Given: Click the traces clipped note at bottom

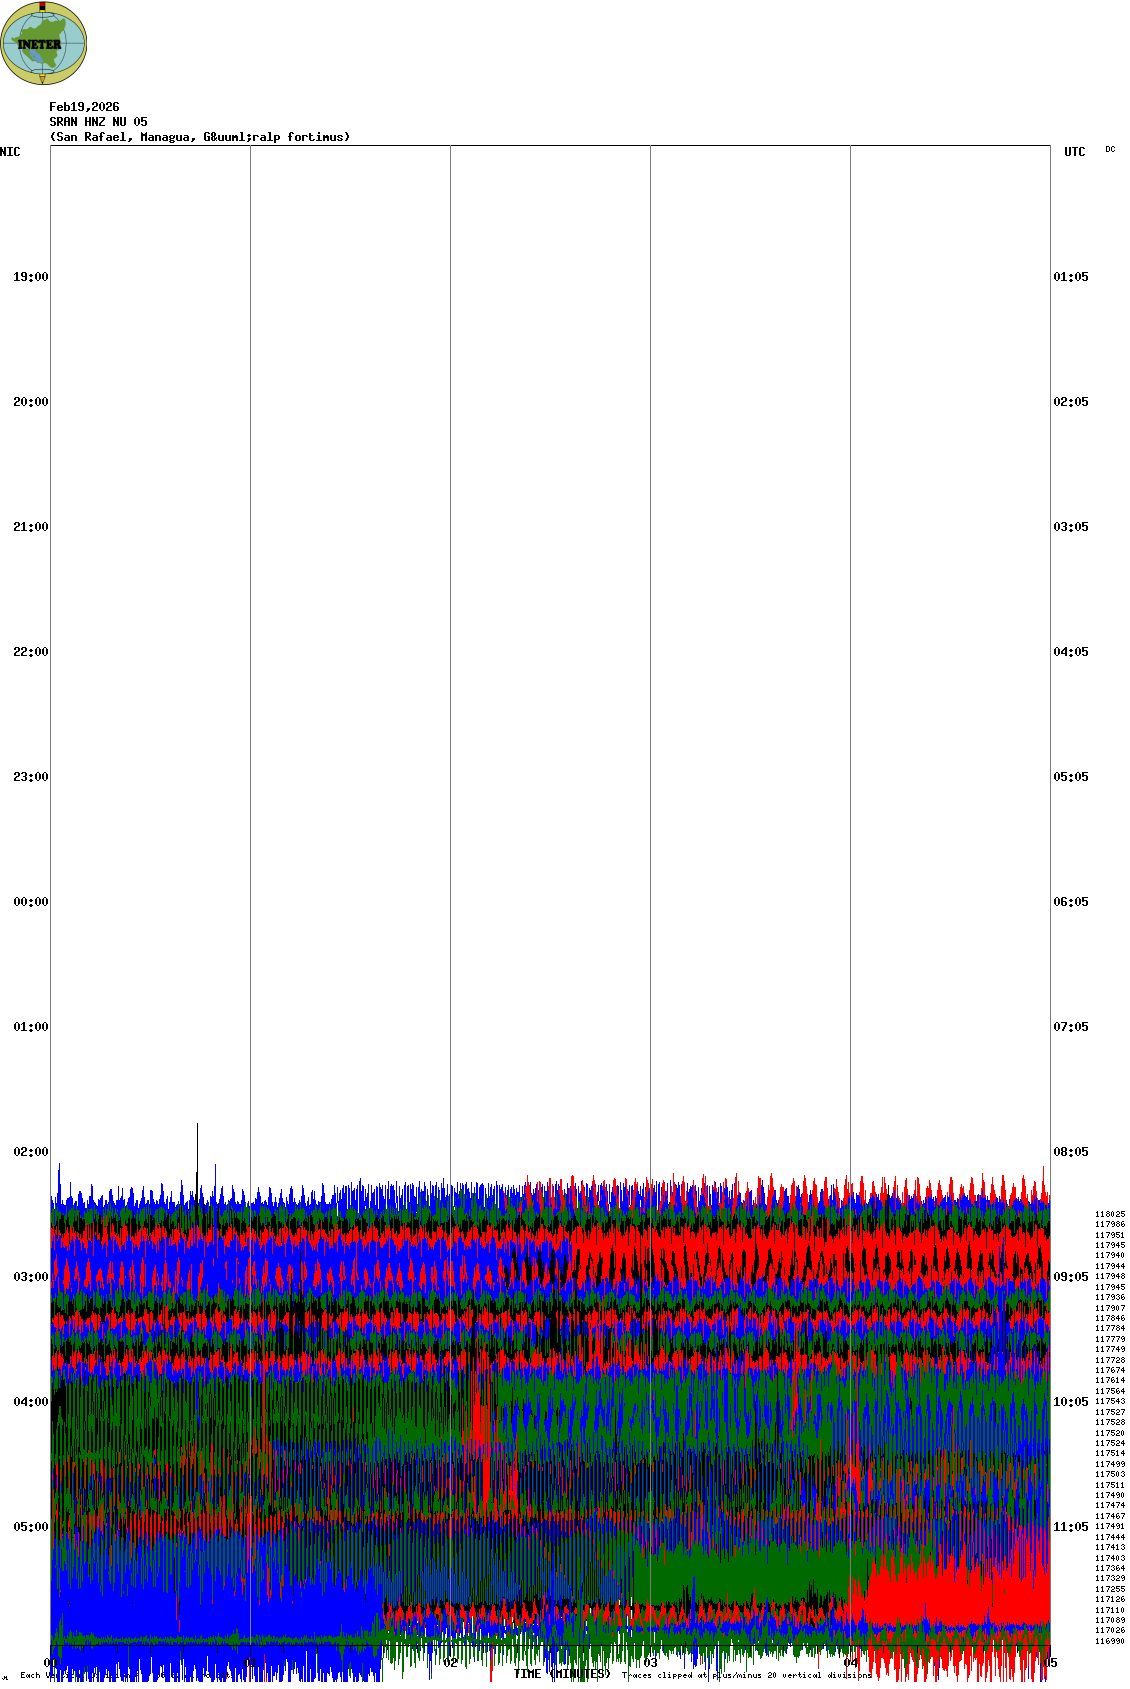Looking at the screenshot, I should click(x=746, y=1675).
